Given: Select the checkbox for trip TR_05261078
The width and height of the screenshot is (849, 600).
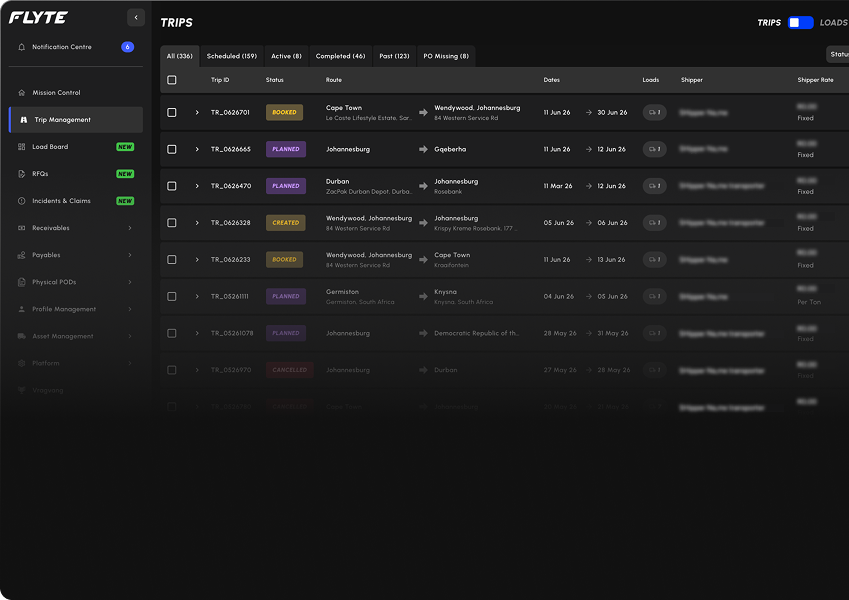Looking at the screenshot, I should tap(172, 334).
